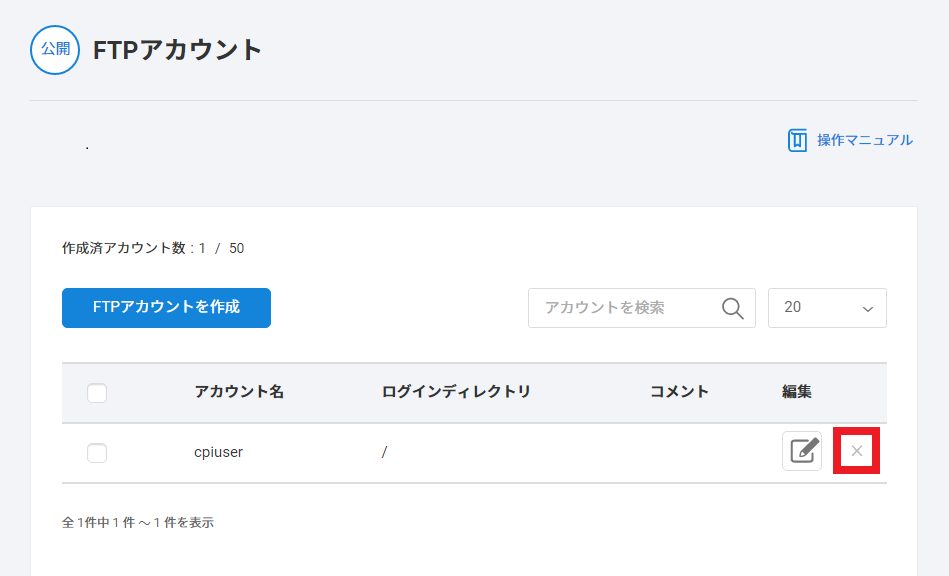Click the FTPアカウント page title

pyautogui.click(x=177, y=50)
